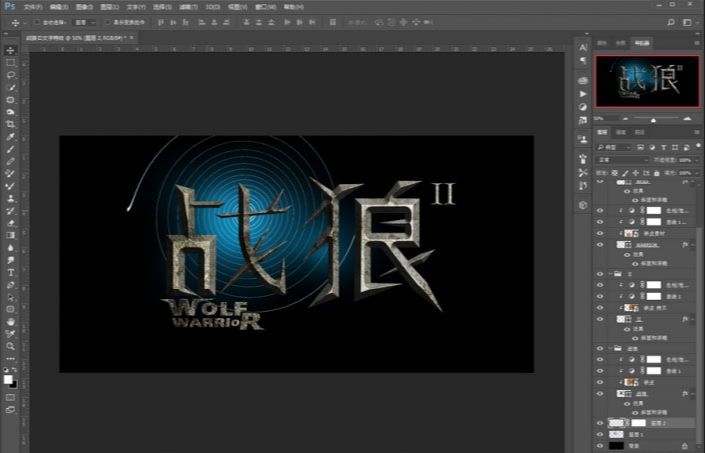The image size is (705, 453).
Task: Open the Auto-Select layer/group dropdown
Action: [x=85, y=22]
